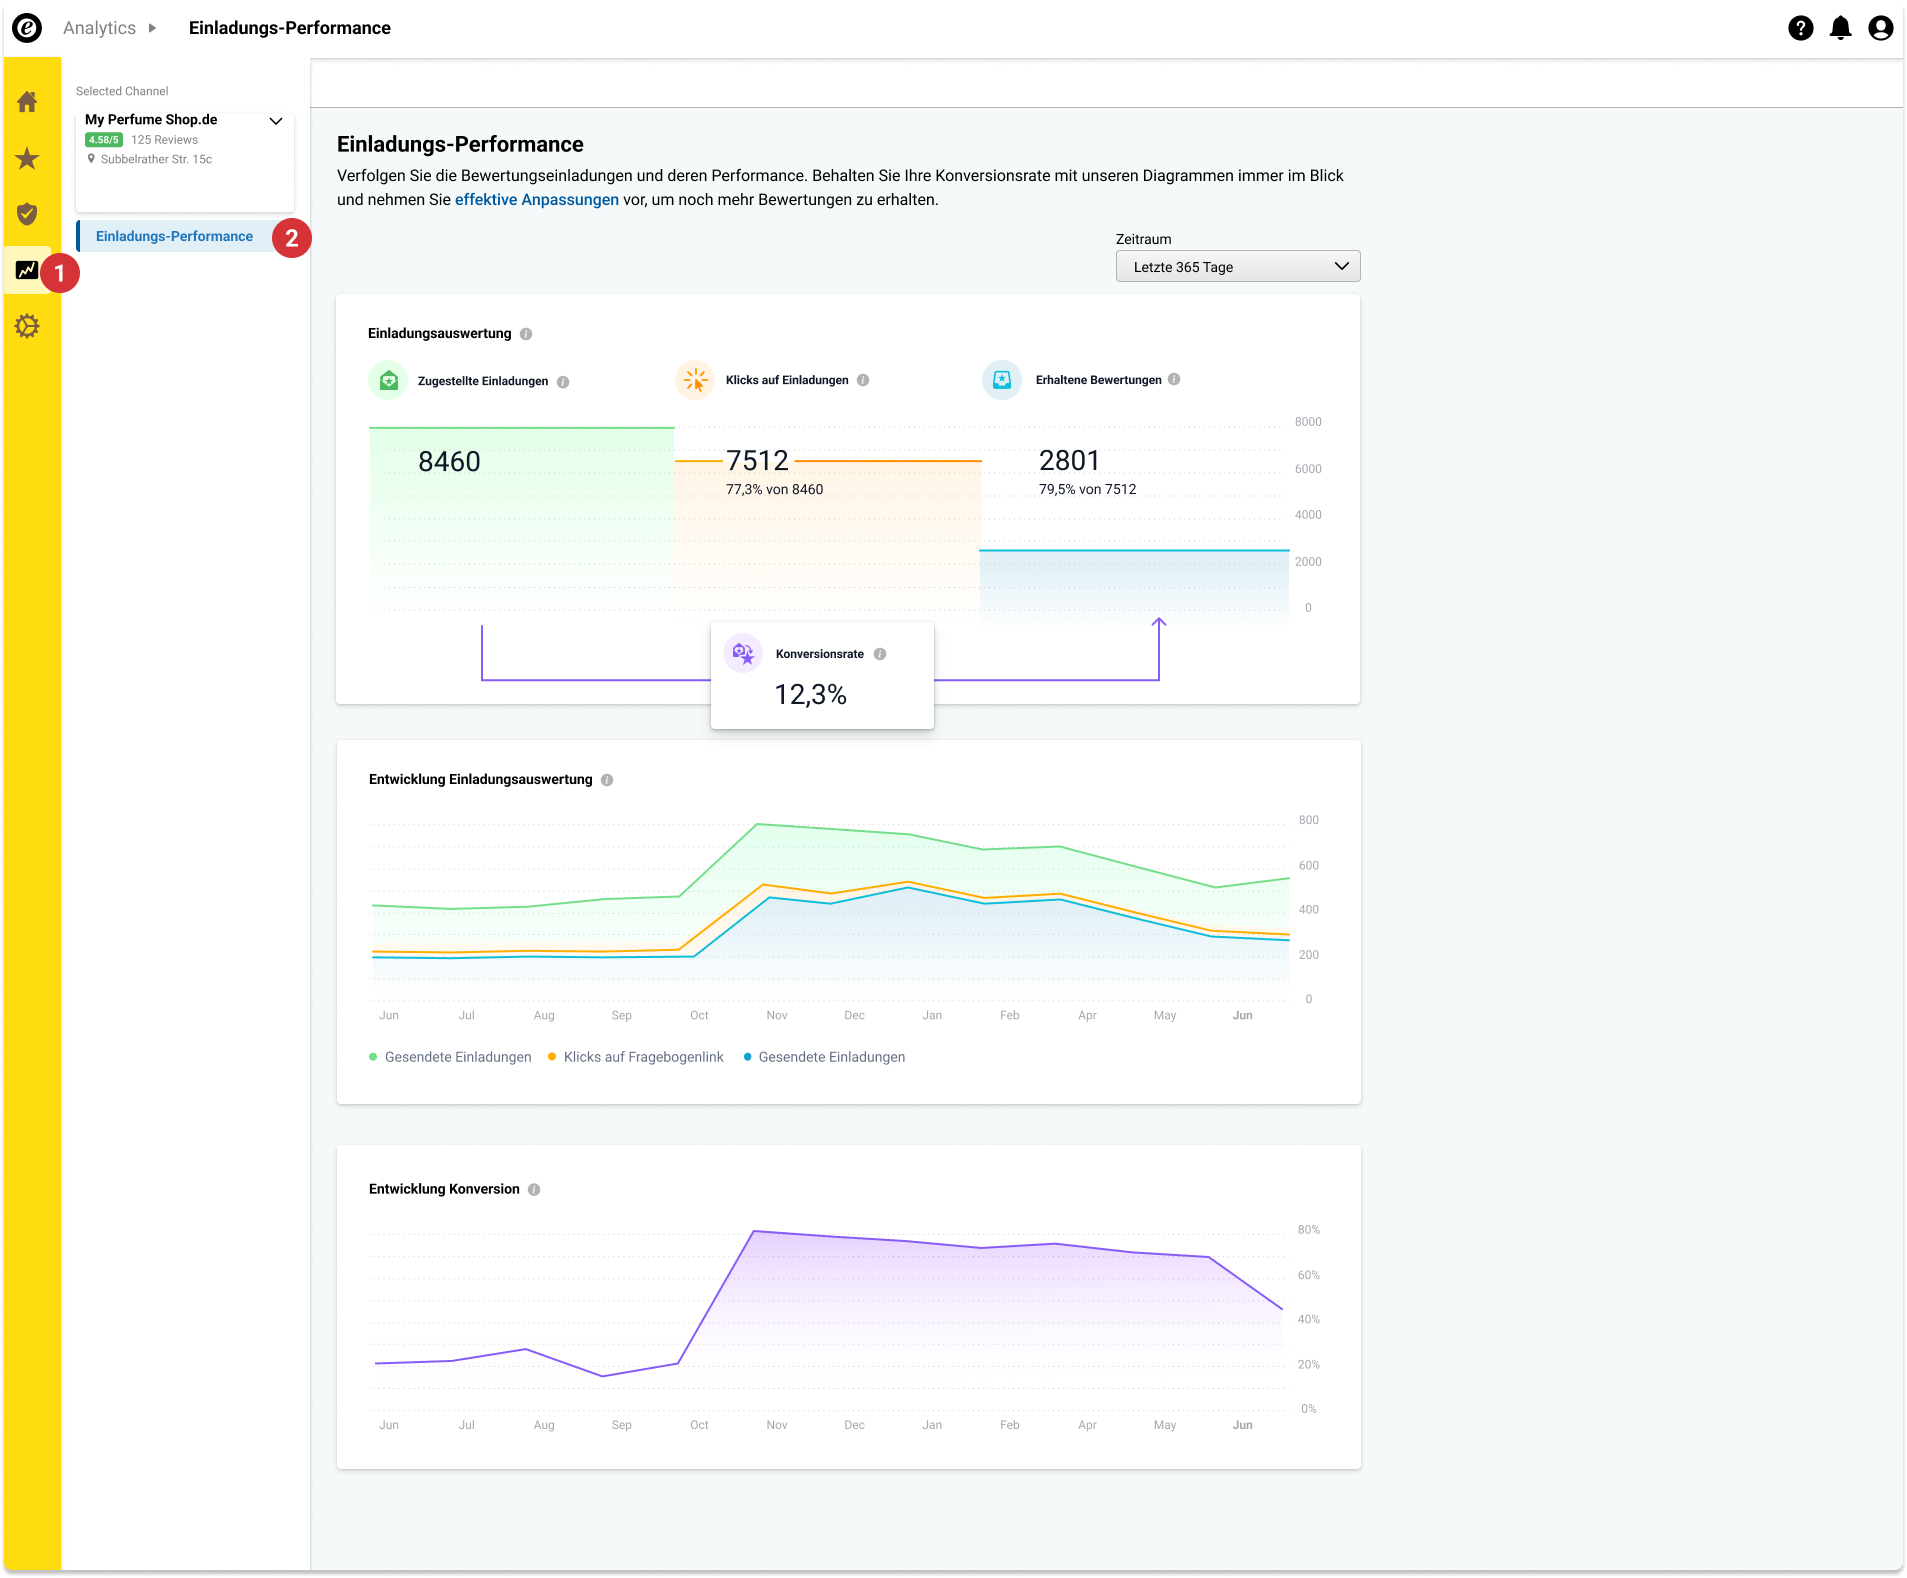The height and width of the screenshot is (1578, 1907).
Task: Open the analytics chart sidebar icon
Action: click(x=27, y=270)
